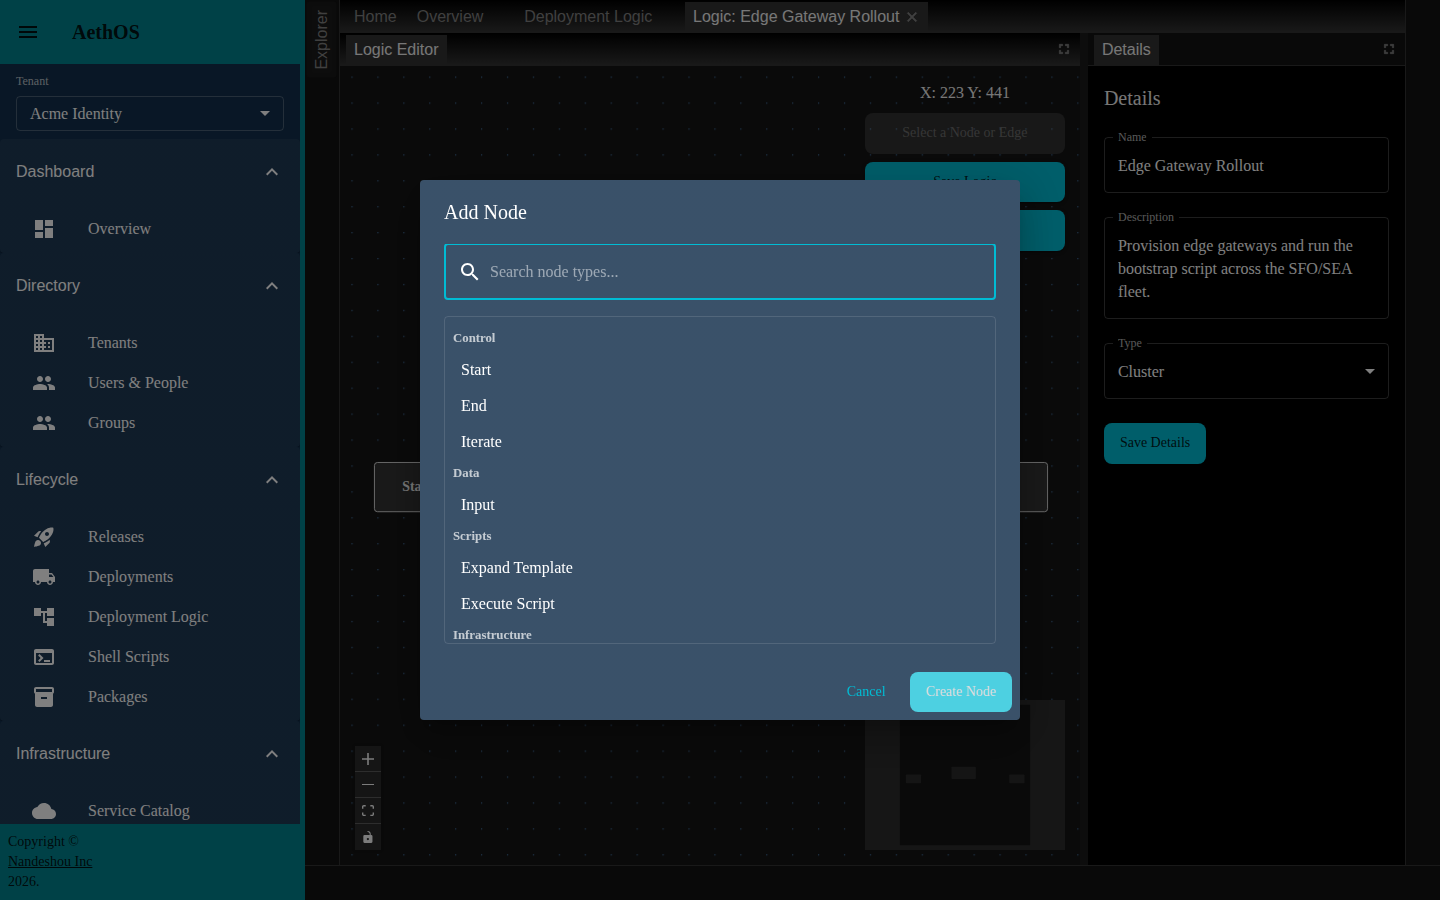Select the Input node type
This screenshot has width=1440, height=900.
pyautogui.click(x=720, y=505)
